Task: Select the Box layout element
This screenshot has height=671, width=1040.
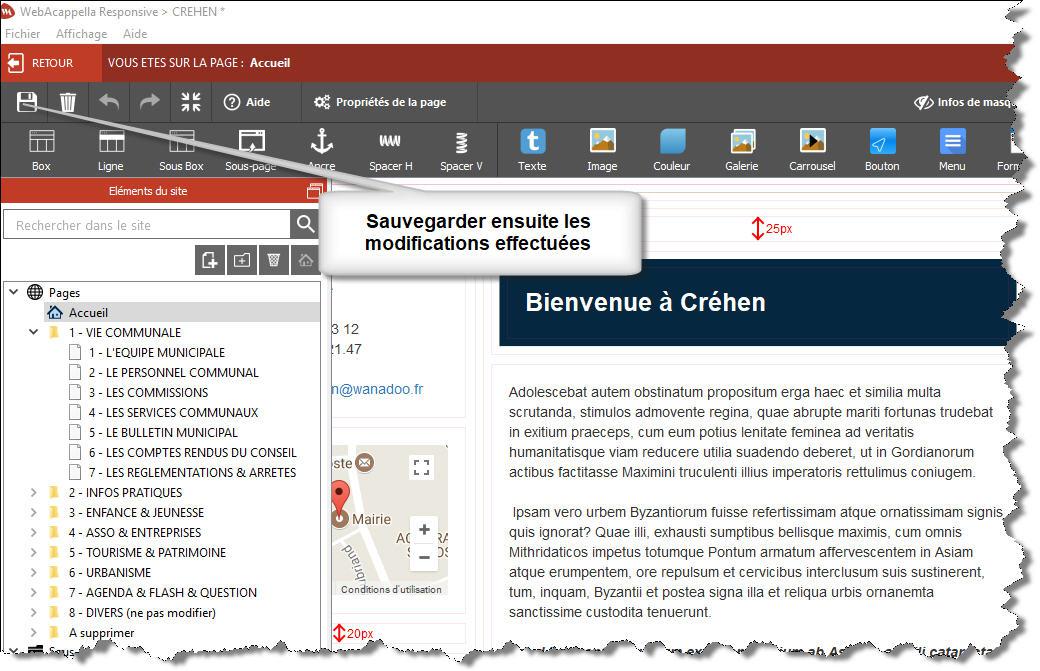Action: point(41,149)
